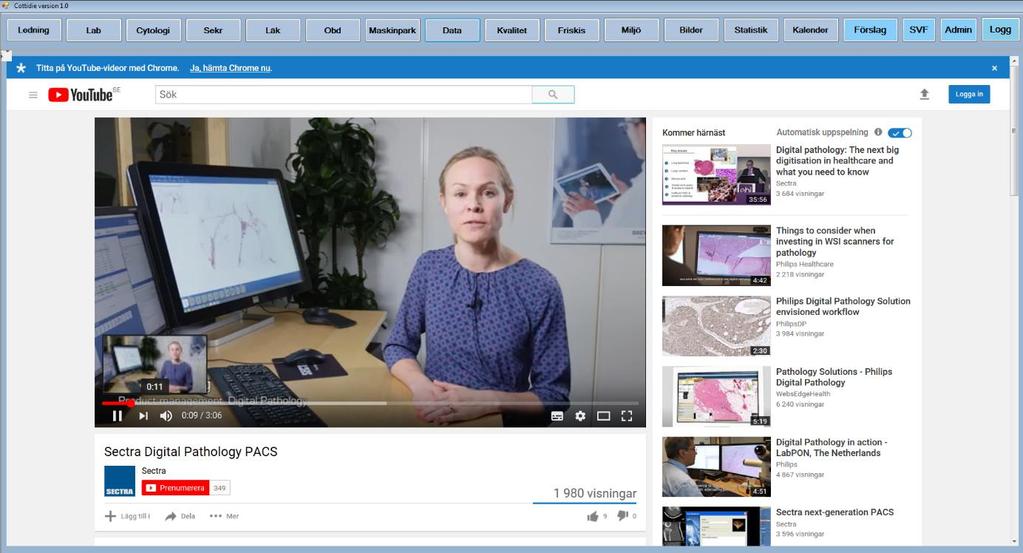Click the video progress bar

click(370, 403)
